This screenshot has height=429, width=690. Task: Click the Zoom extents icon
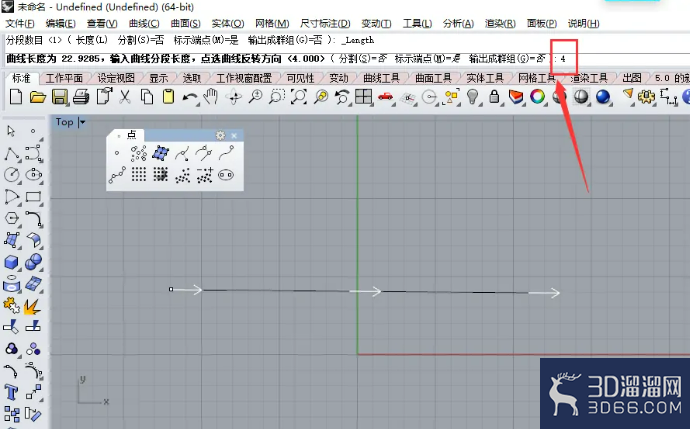tap(299, 97)
